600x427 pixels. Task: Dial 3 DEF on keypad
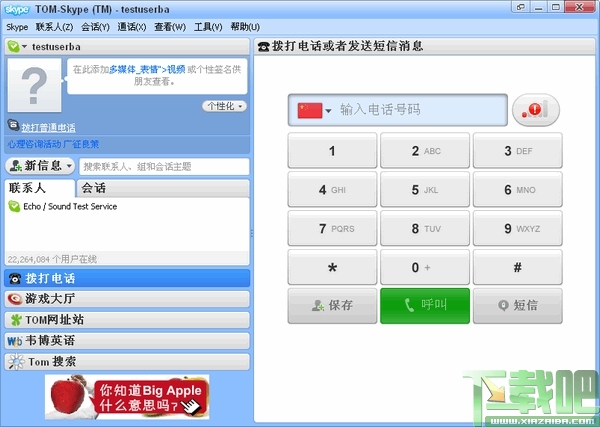click(x=517, y=151)
